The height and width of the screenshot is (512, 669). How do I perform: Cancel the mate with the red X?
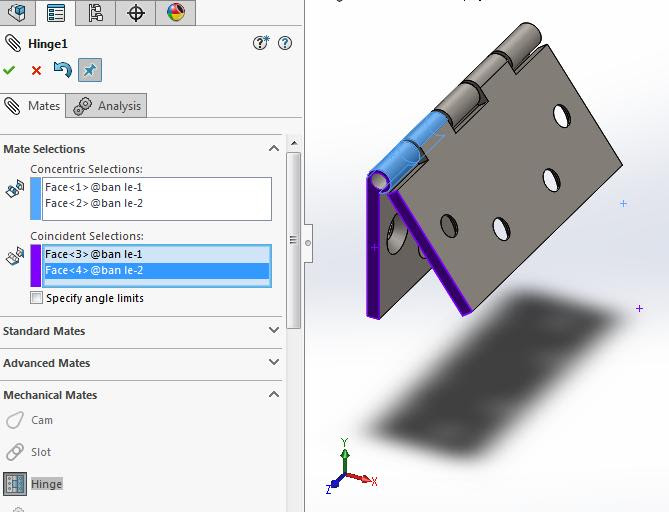[36, 70]
